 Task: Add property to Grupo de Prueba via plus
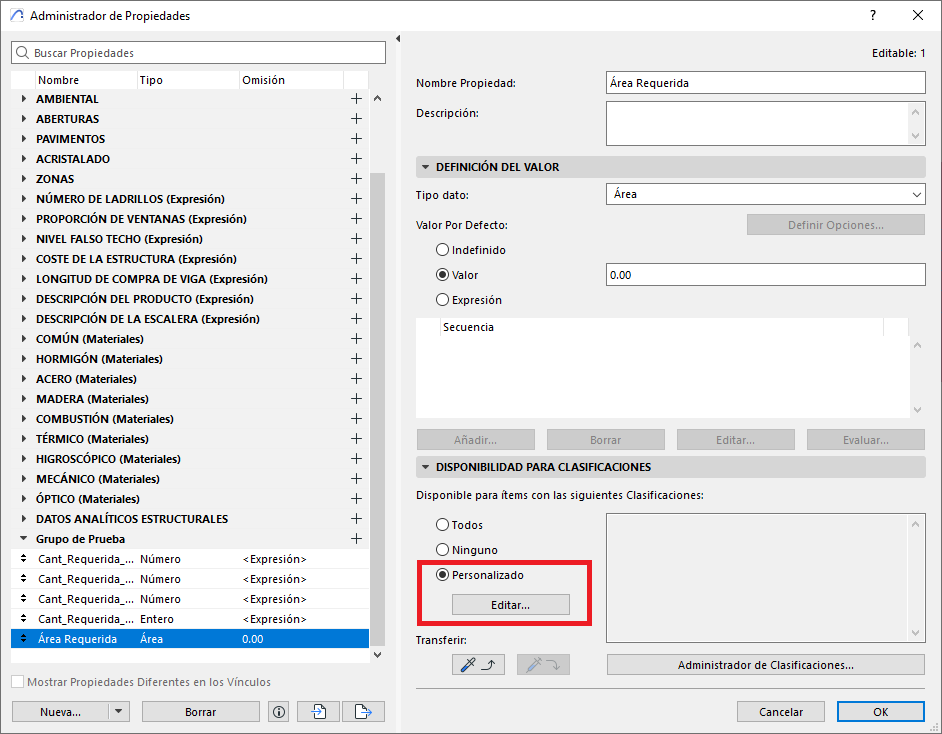[356, 539]
